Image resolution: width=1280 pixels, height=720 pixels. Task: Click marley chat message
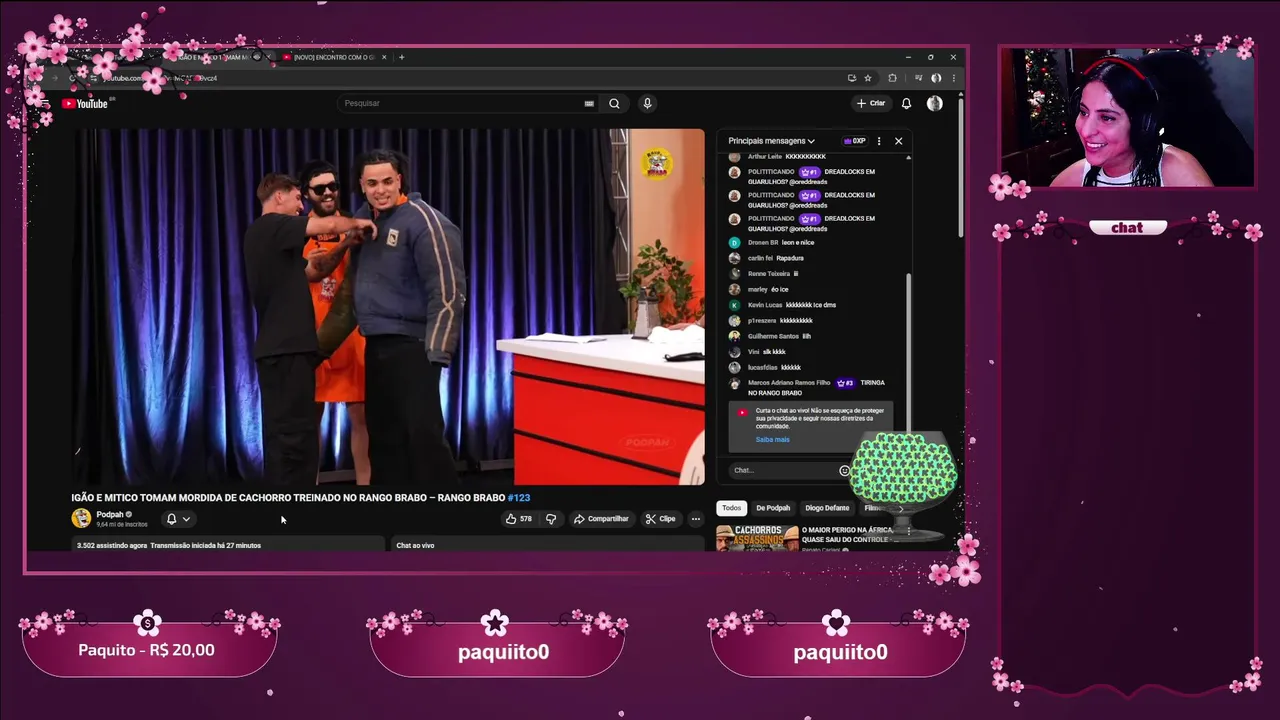click(815, 289)
